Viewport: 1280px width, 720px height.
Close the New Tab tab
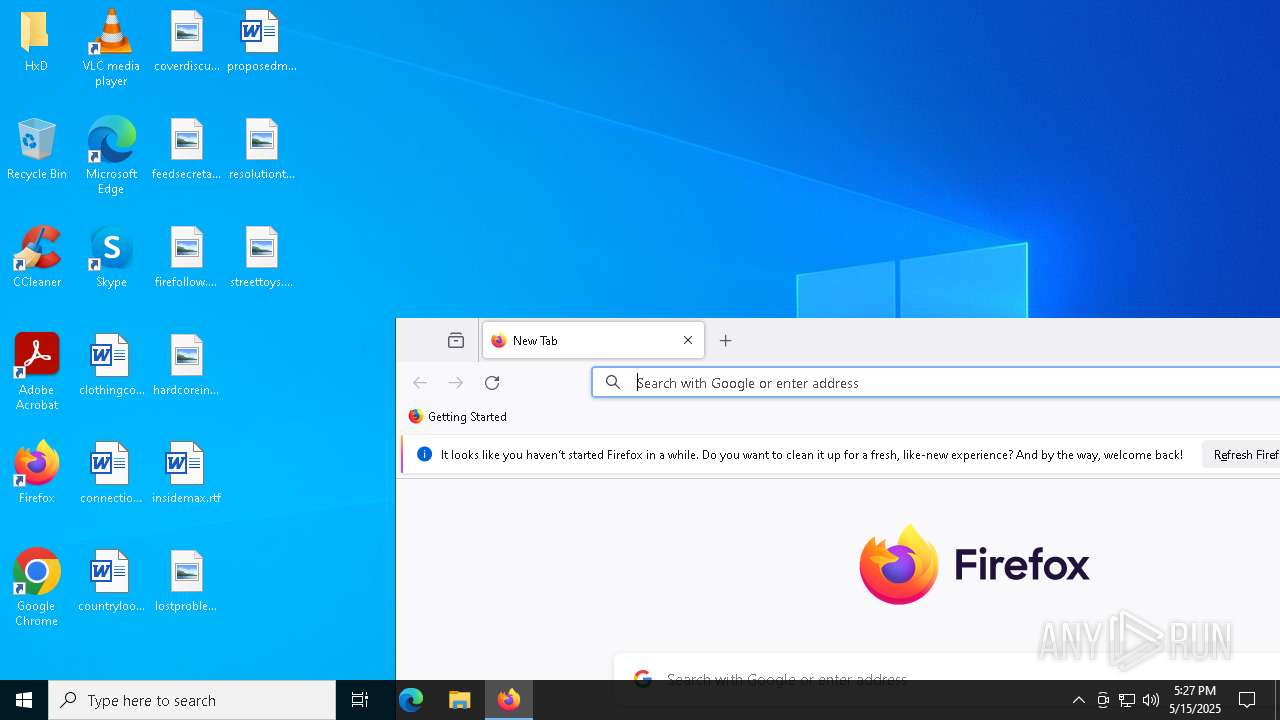[x=688, y=341]
